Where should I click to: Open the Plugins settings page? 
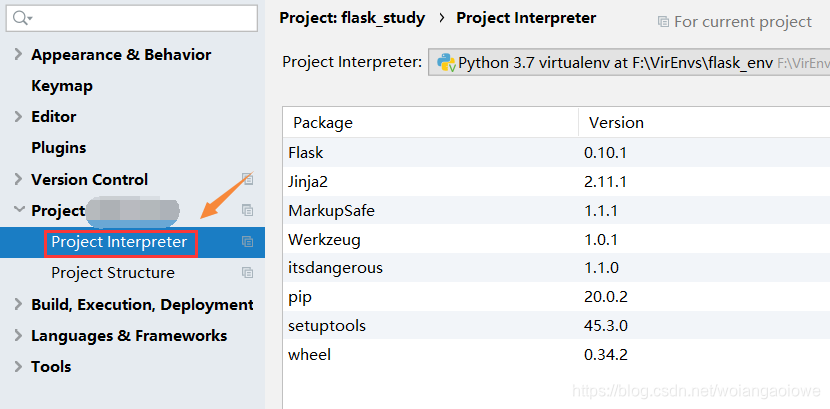(59, 148)
